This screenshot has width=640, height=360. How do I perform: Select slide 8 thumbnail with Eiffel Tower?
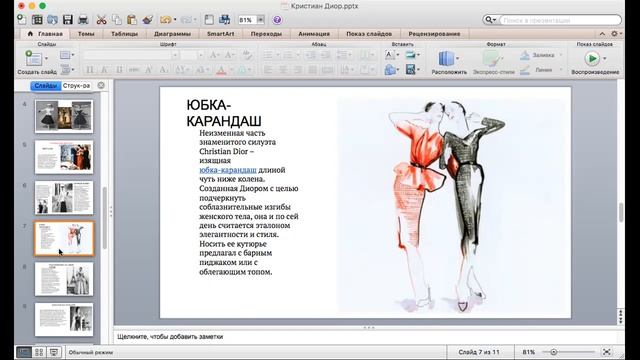click(64, 279)
